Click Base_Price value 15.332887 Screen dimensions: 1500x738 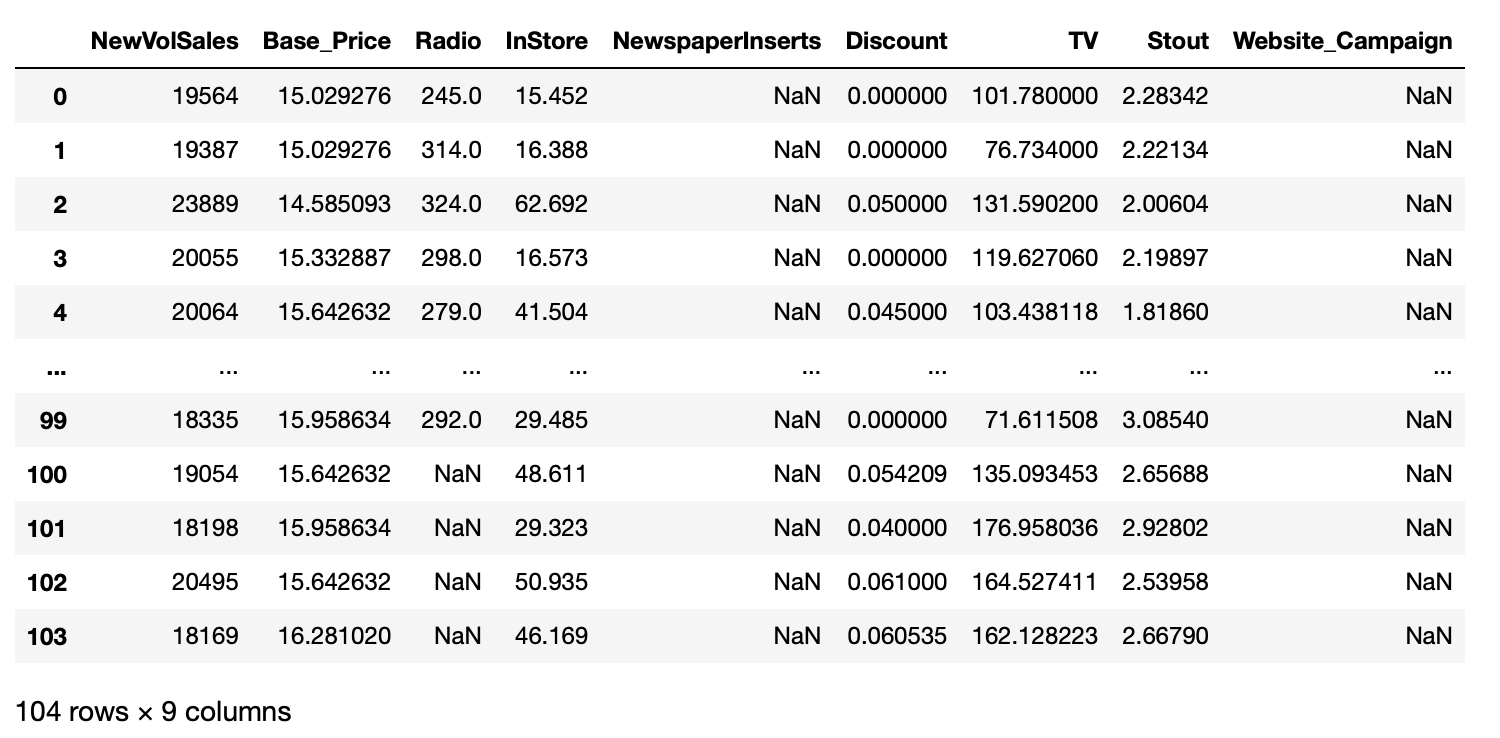[334, 258]
